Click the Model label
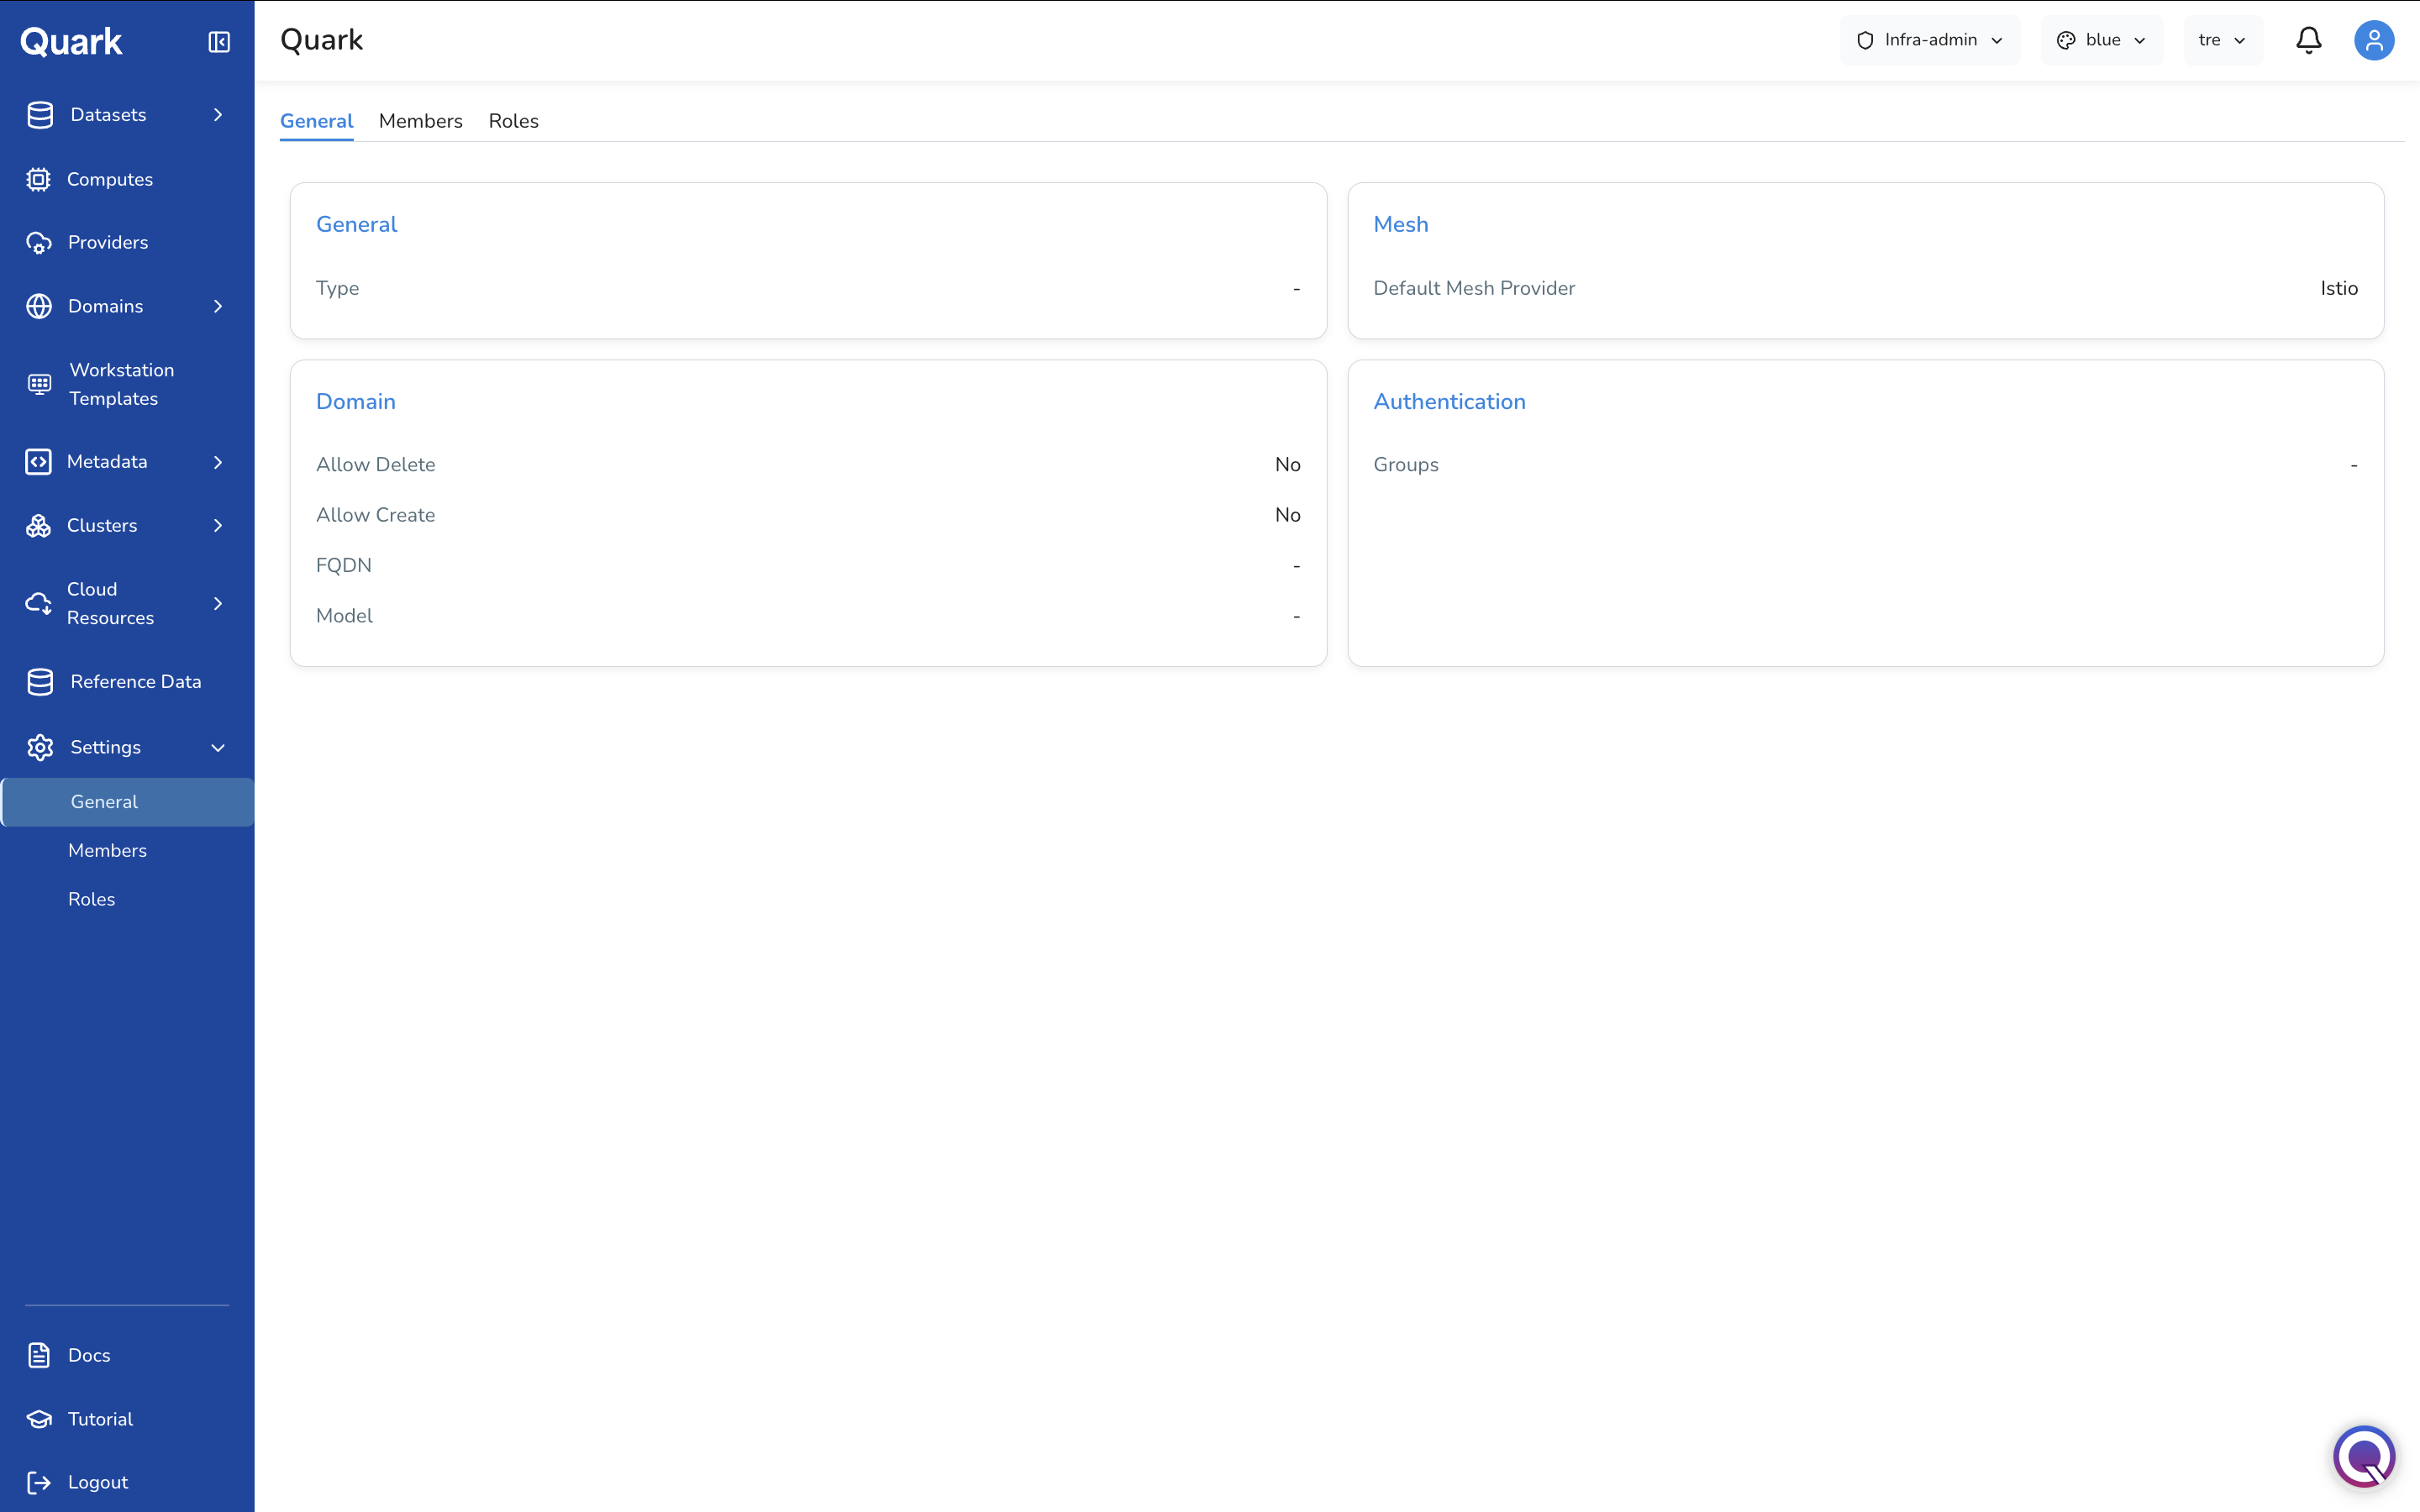2420x1512 pixels. 344,616
